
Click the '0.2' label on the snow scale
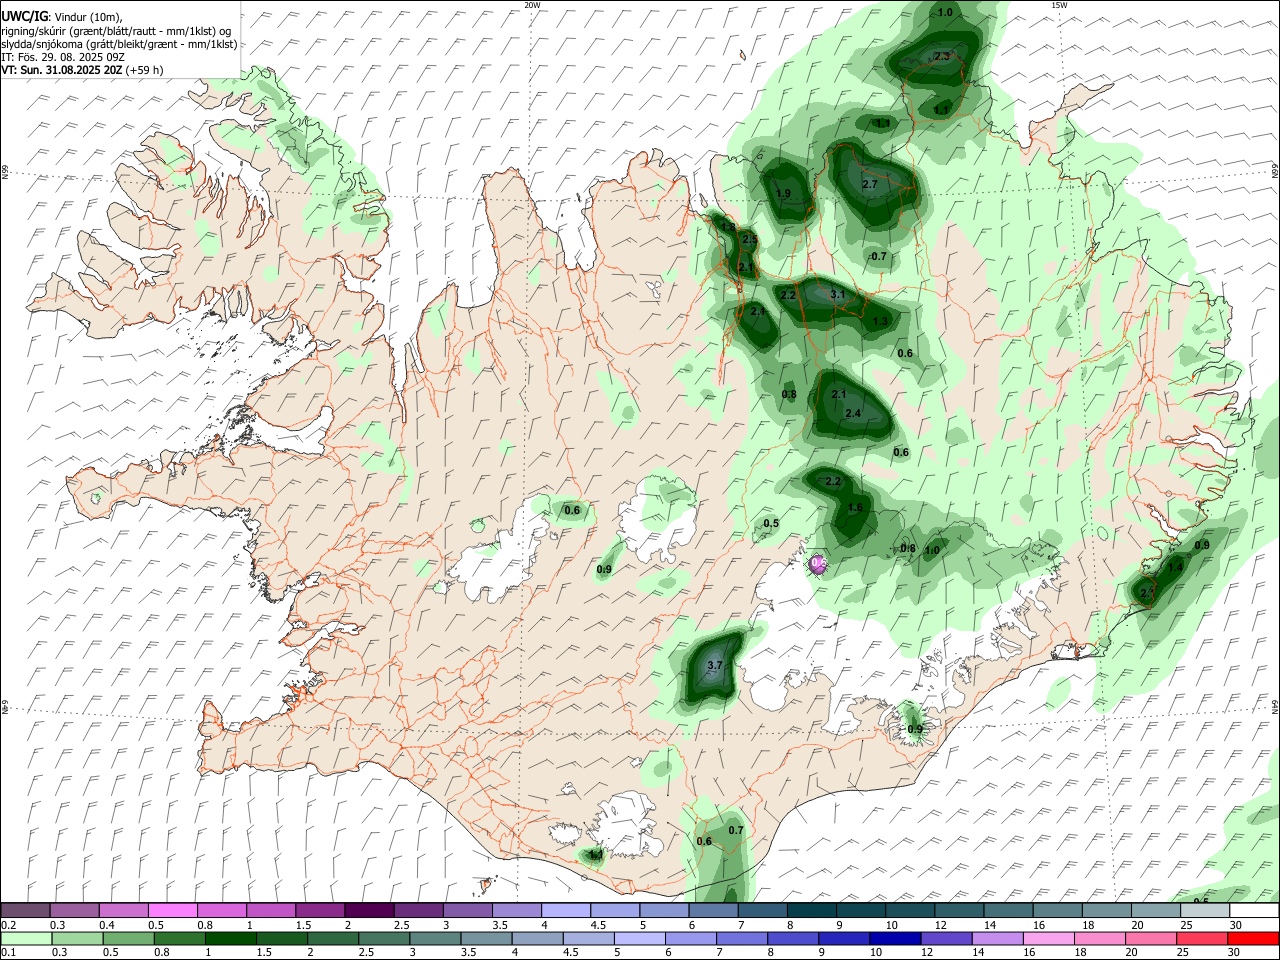tap(8, 925)
